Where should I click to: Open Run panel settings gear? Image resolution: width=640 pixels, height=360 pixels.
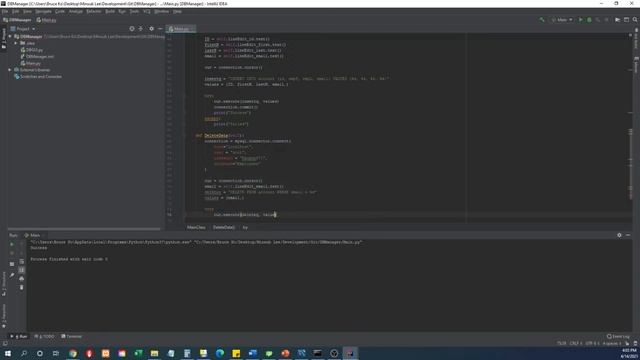619,235
